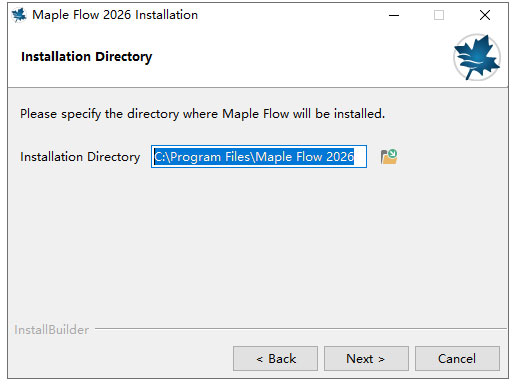Cancel the Maple Flow installation
Screen dimensions: 517x385
457,359
